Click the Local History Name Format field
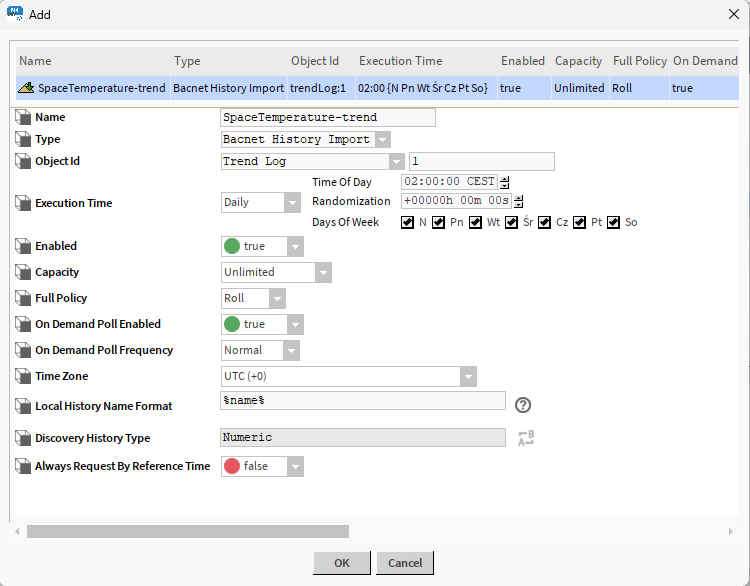 point(363,400)
